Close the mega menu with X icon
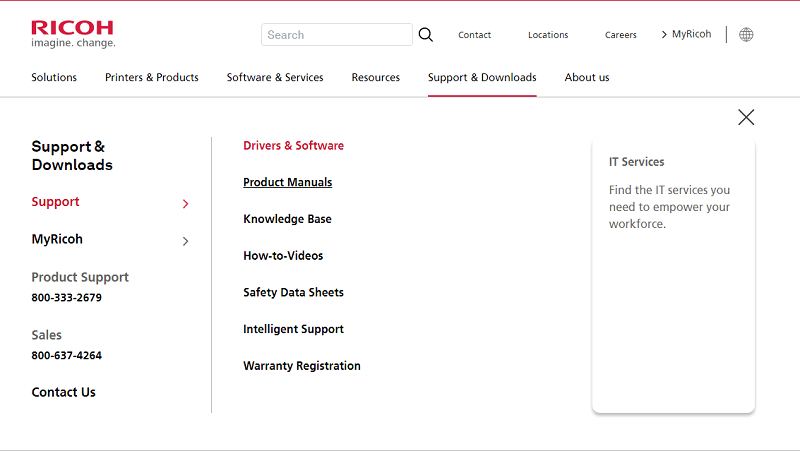Screen dimensions: 800x451 pos(746,117)
